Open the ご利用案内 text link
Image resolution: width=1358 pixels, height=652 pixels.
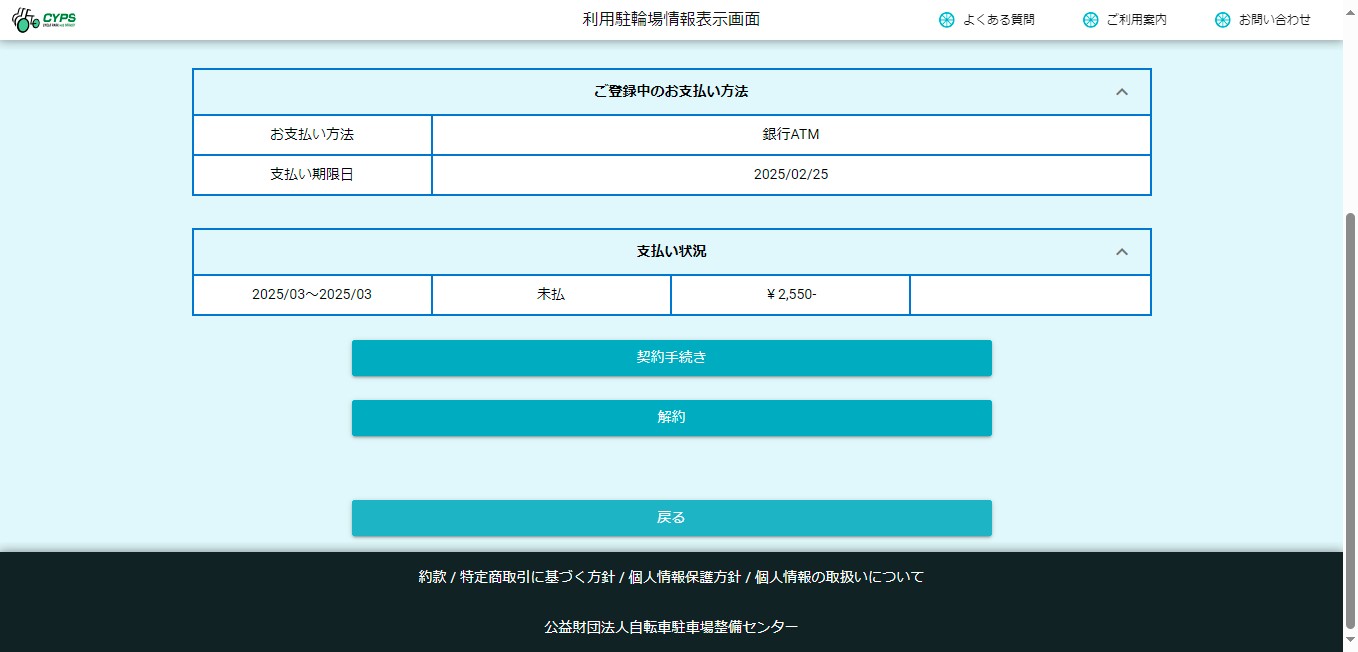[x=1136, y=20]
